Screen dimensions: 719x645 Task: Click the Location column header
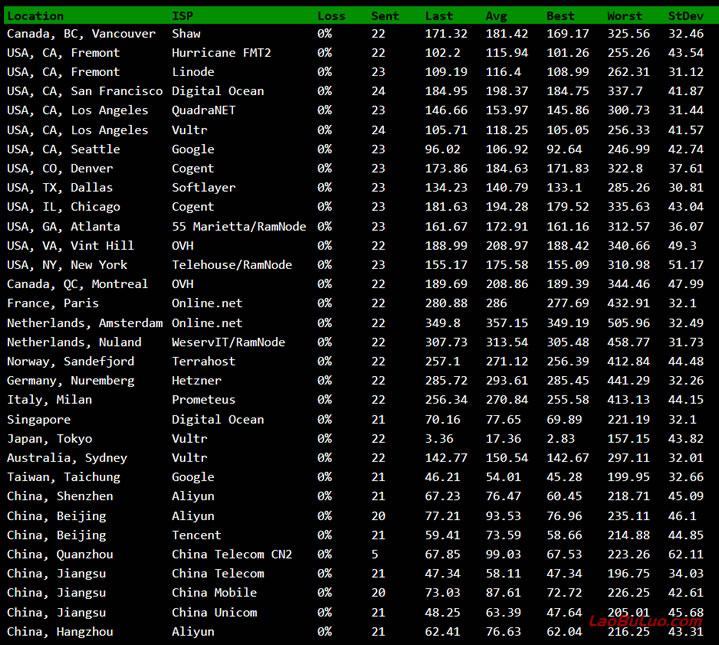click(35, 16)
